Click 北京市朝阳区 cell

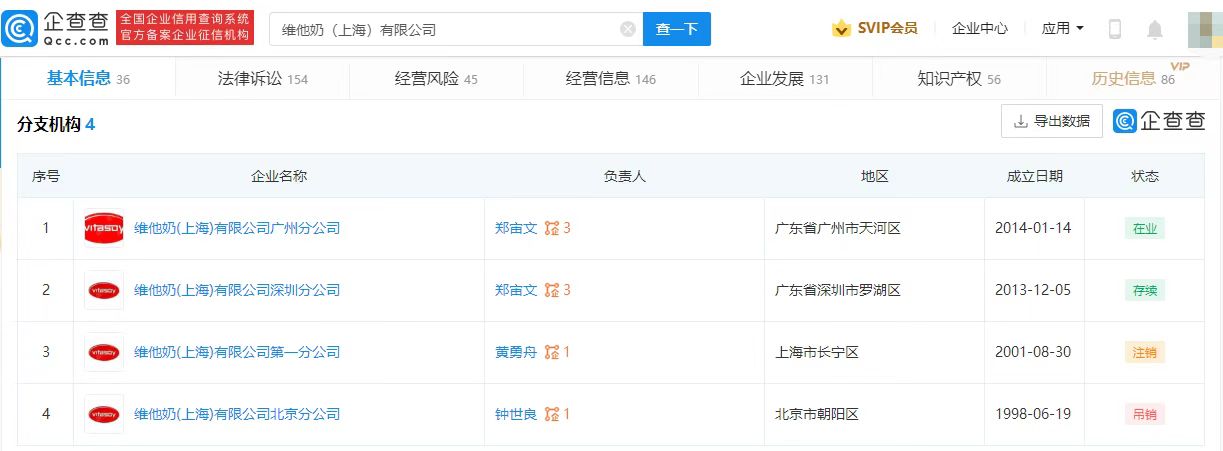(x=817, y=414)
